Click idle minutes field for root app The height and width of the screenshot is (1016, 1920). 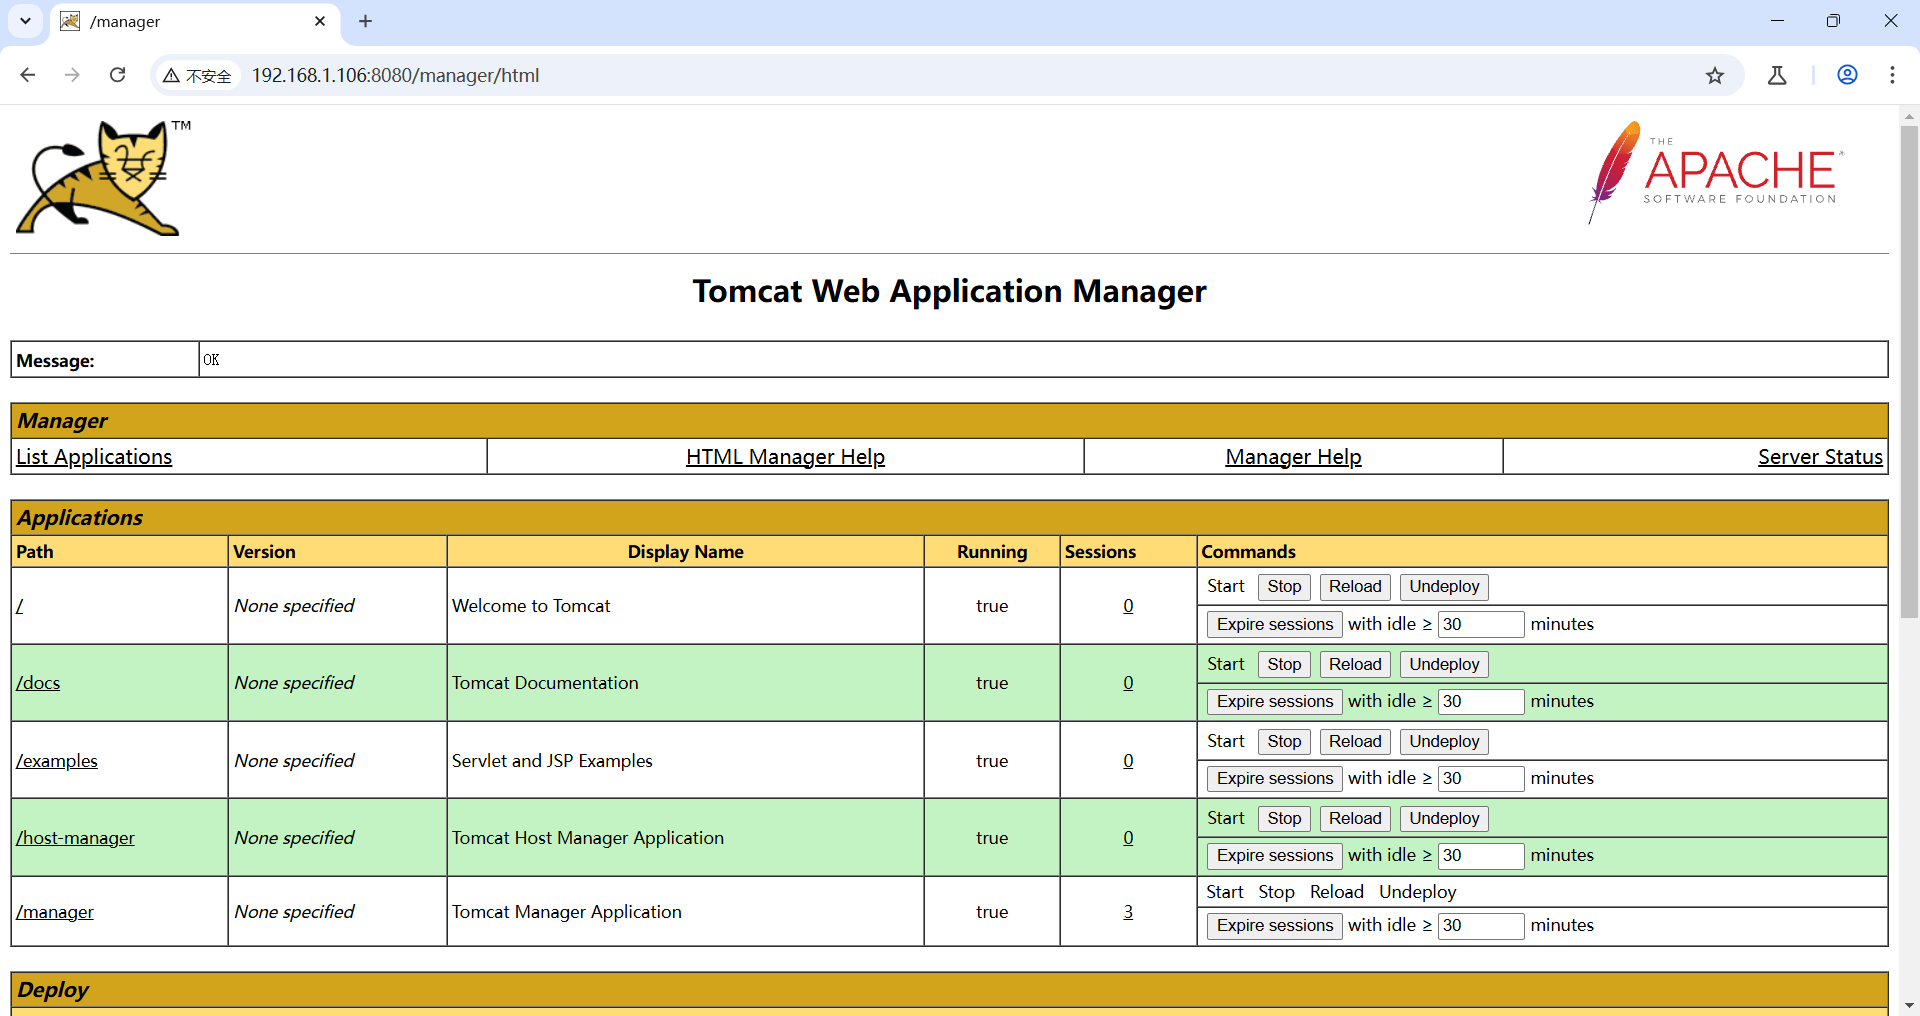pyautogui.click(x=1481, y=624)
